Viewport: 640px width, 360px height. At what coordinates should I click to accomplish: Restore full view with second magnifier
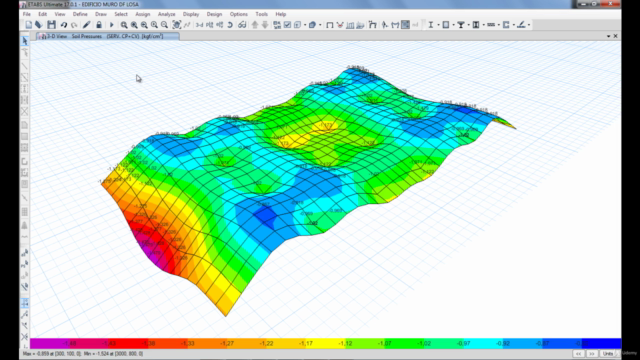coord(134,25)
